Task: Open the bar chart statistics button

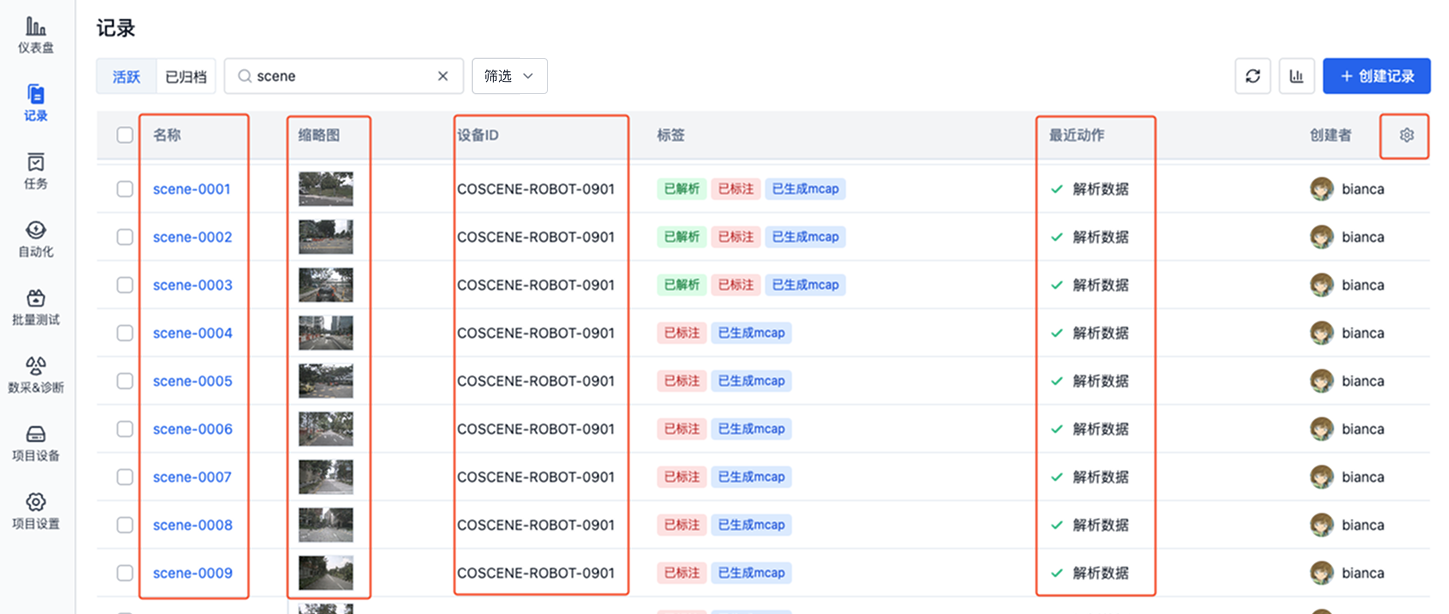Action: [1296, 76]
